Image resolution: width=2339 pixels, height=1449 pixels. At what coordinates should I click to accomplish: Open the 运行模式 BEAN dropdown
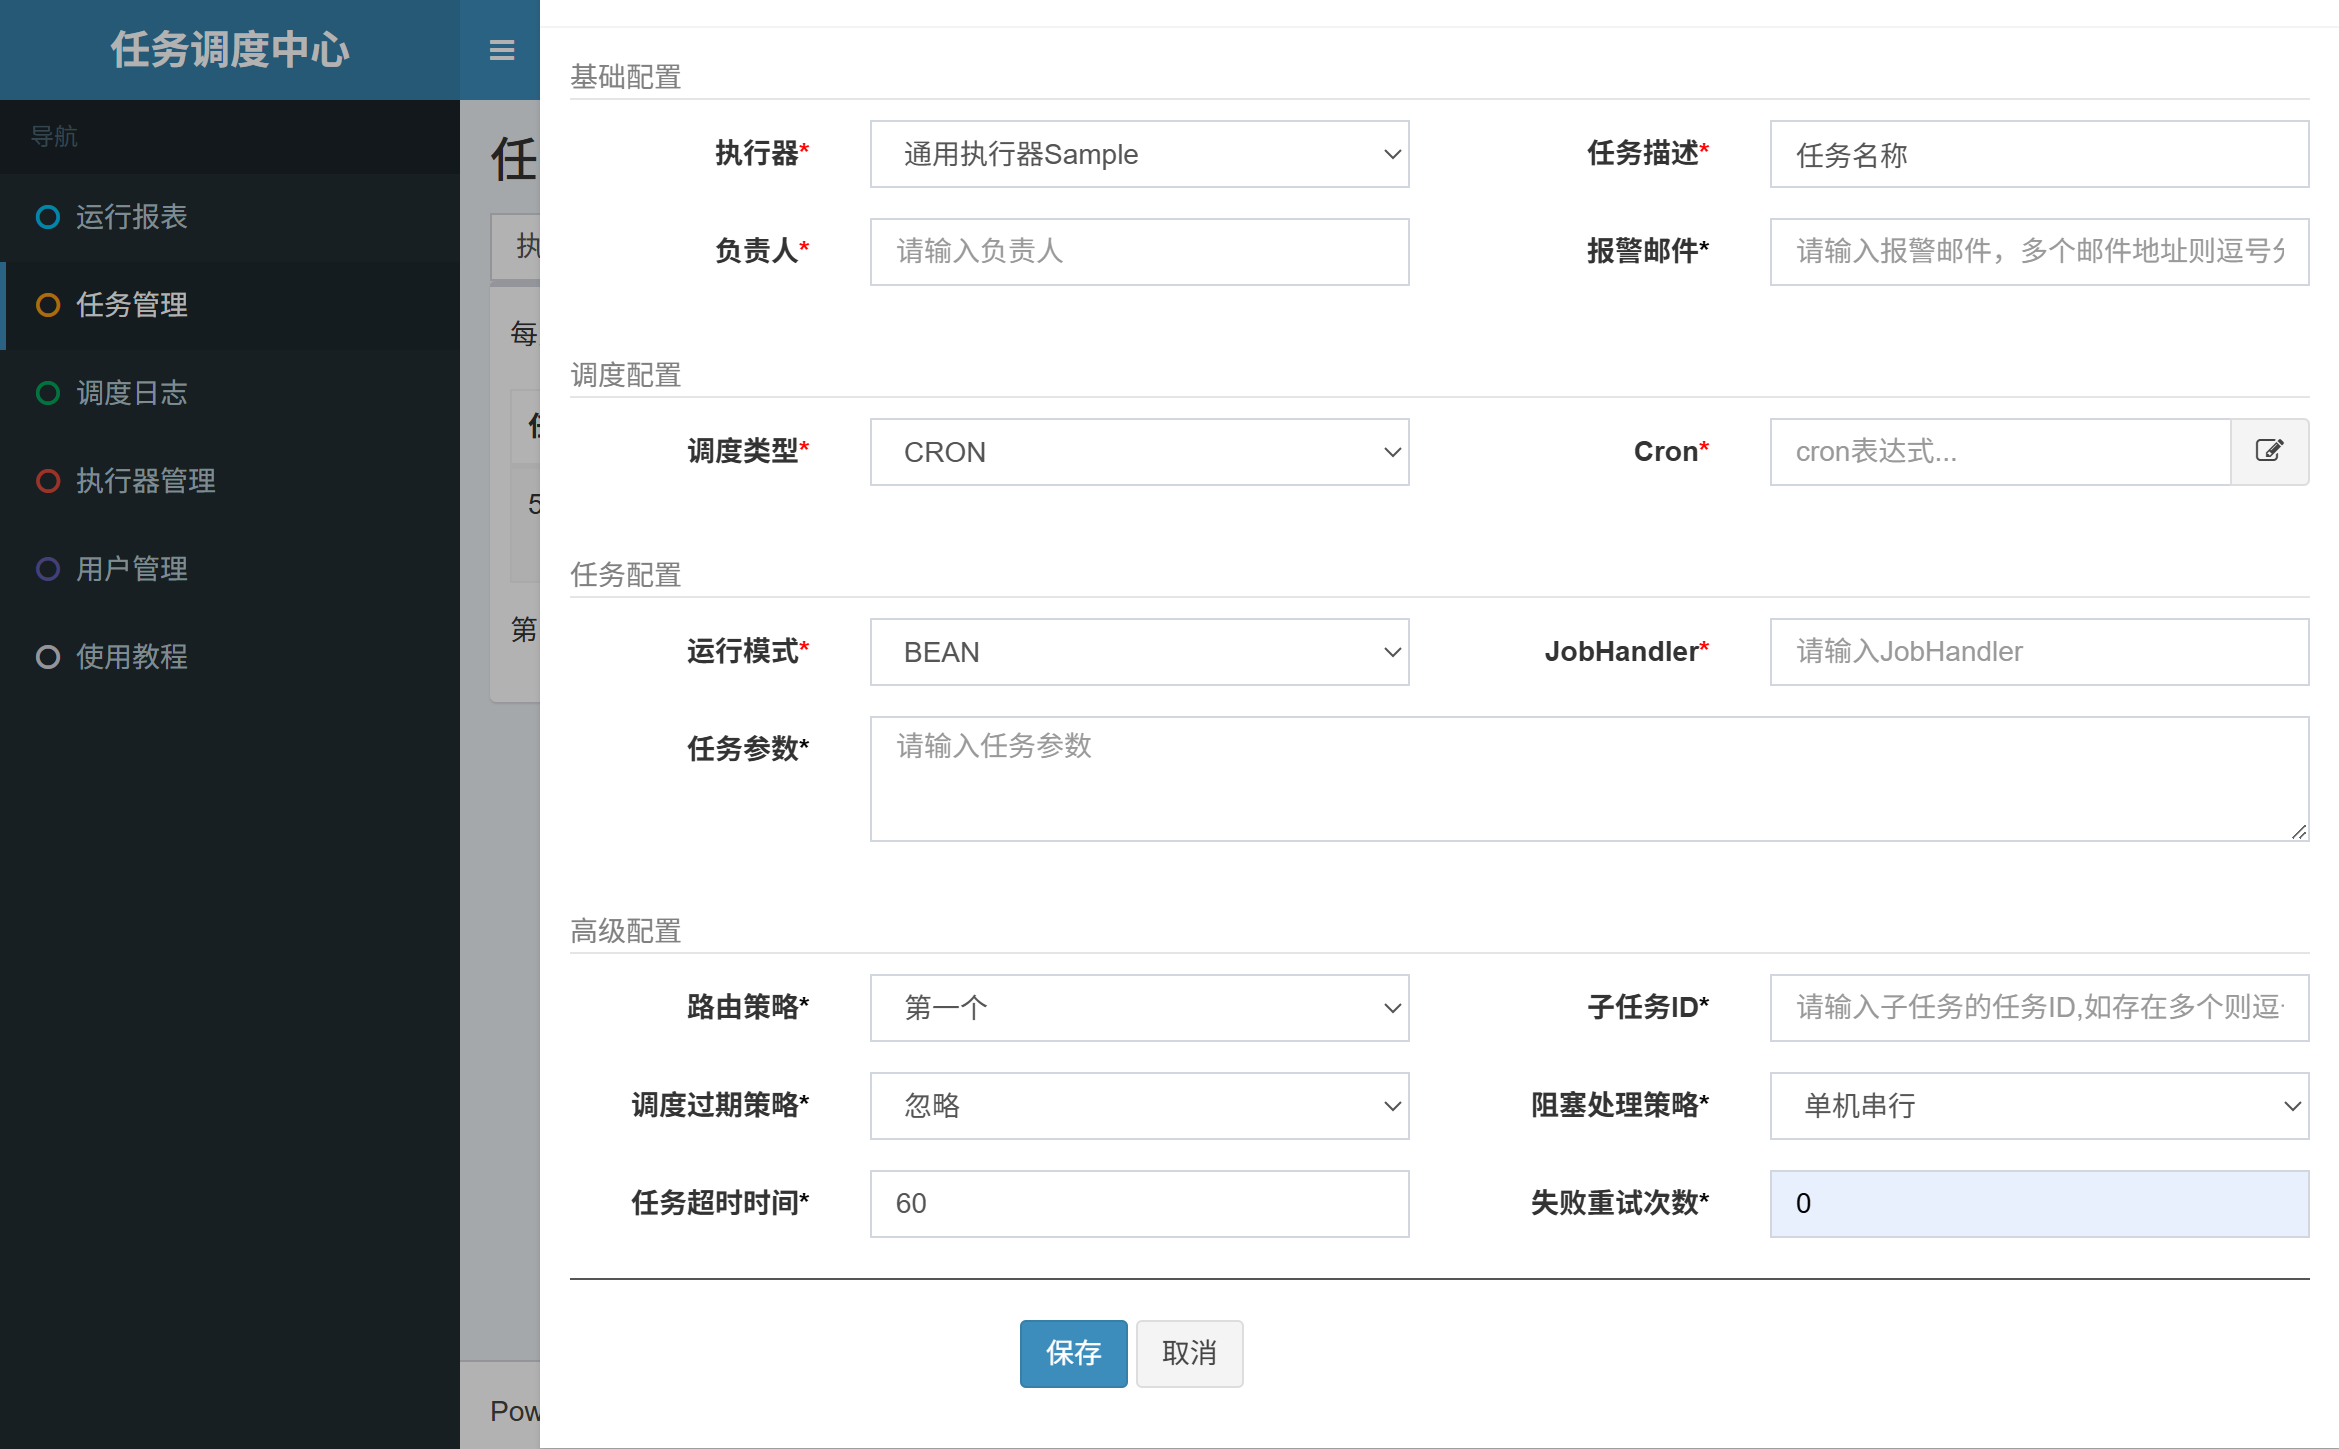click(x=1139, y=652)
